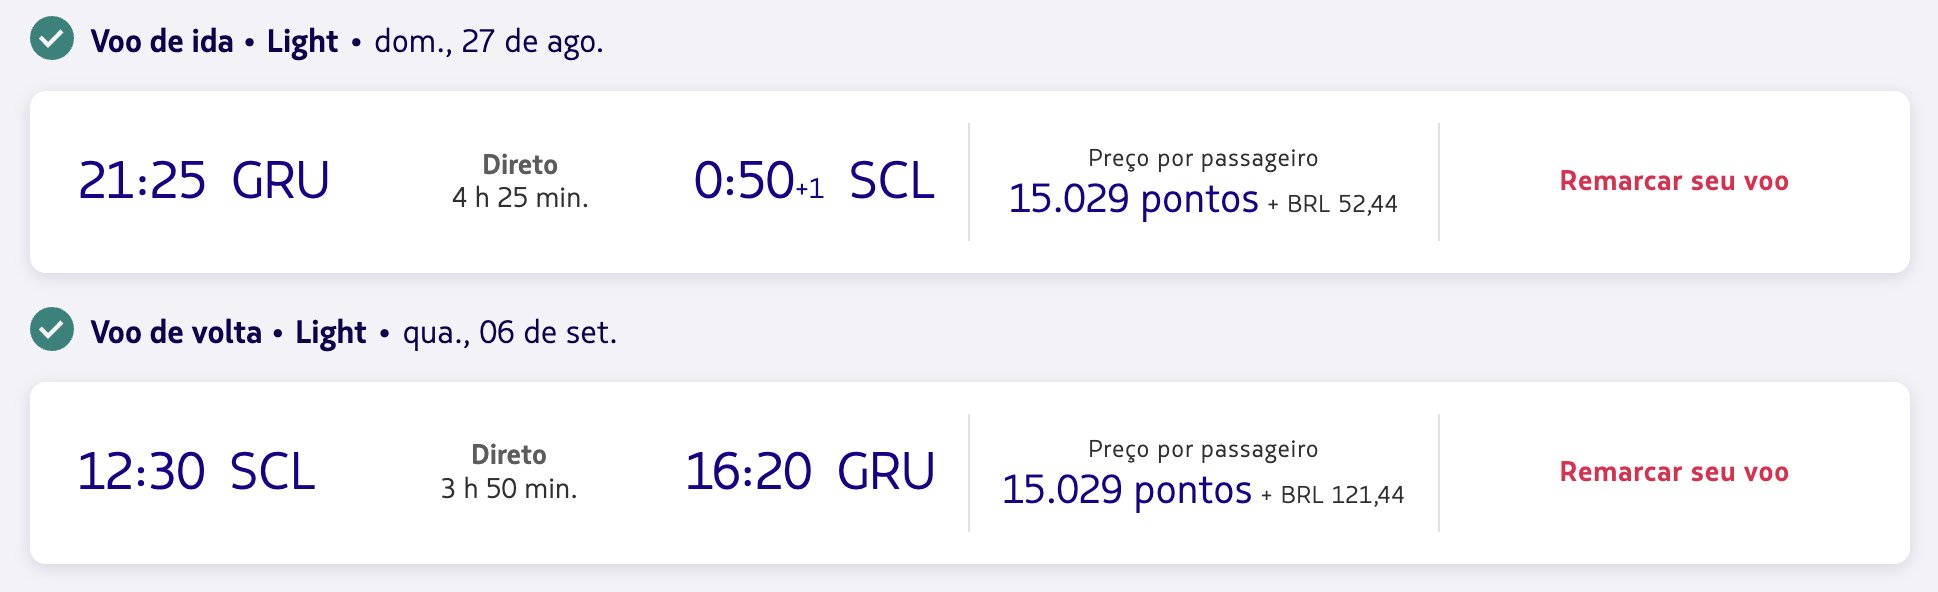
Task: Click Preço por passageiro on return card
Action: click(1203, 449)
